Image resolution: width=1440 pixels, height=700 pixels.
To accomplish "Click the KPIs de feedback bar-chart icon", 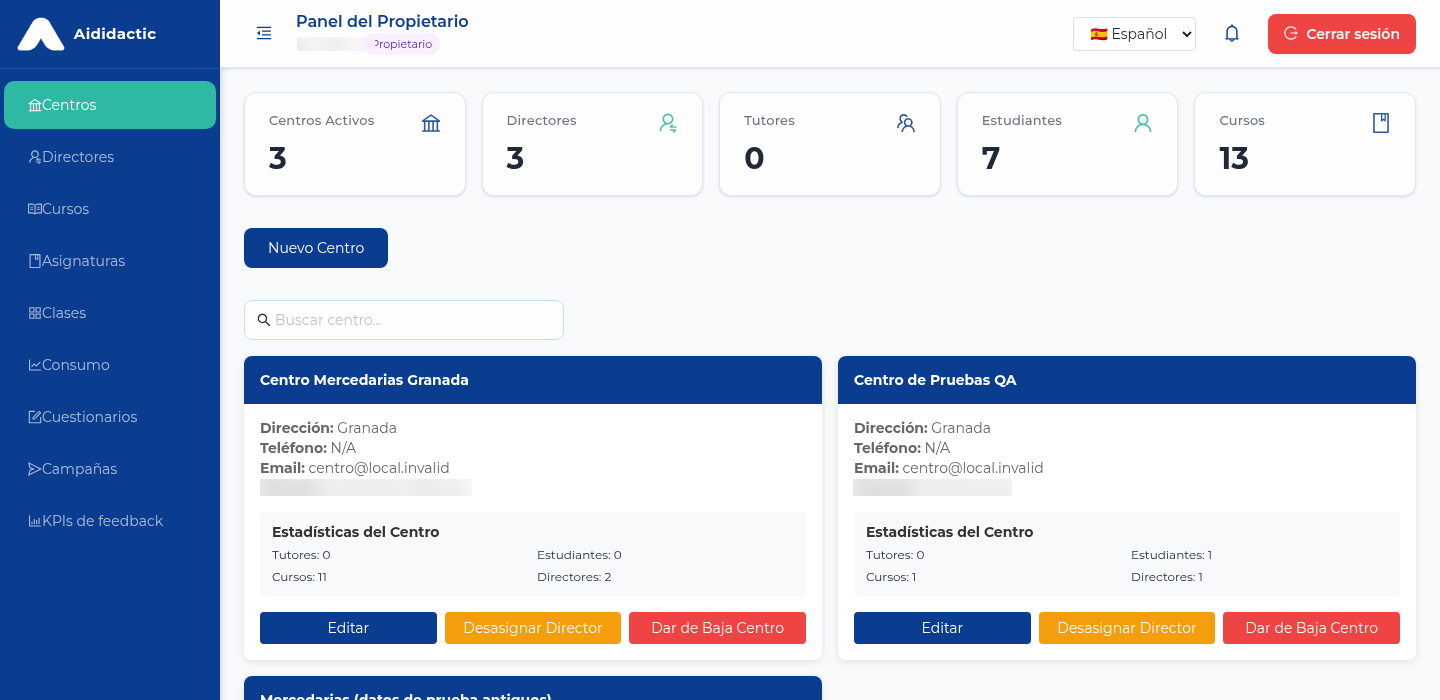I will coord(35,521).
